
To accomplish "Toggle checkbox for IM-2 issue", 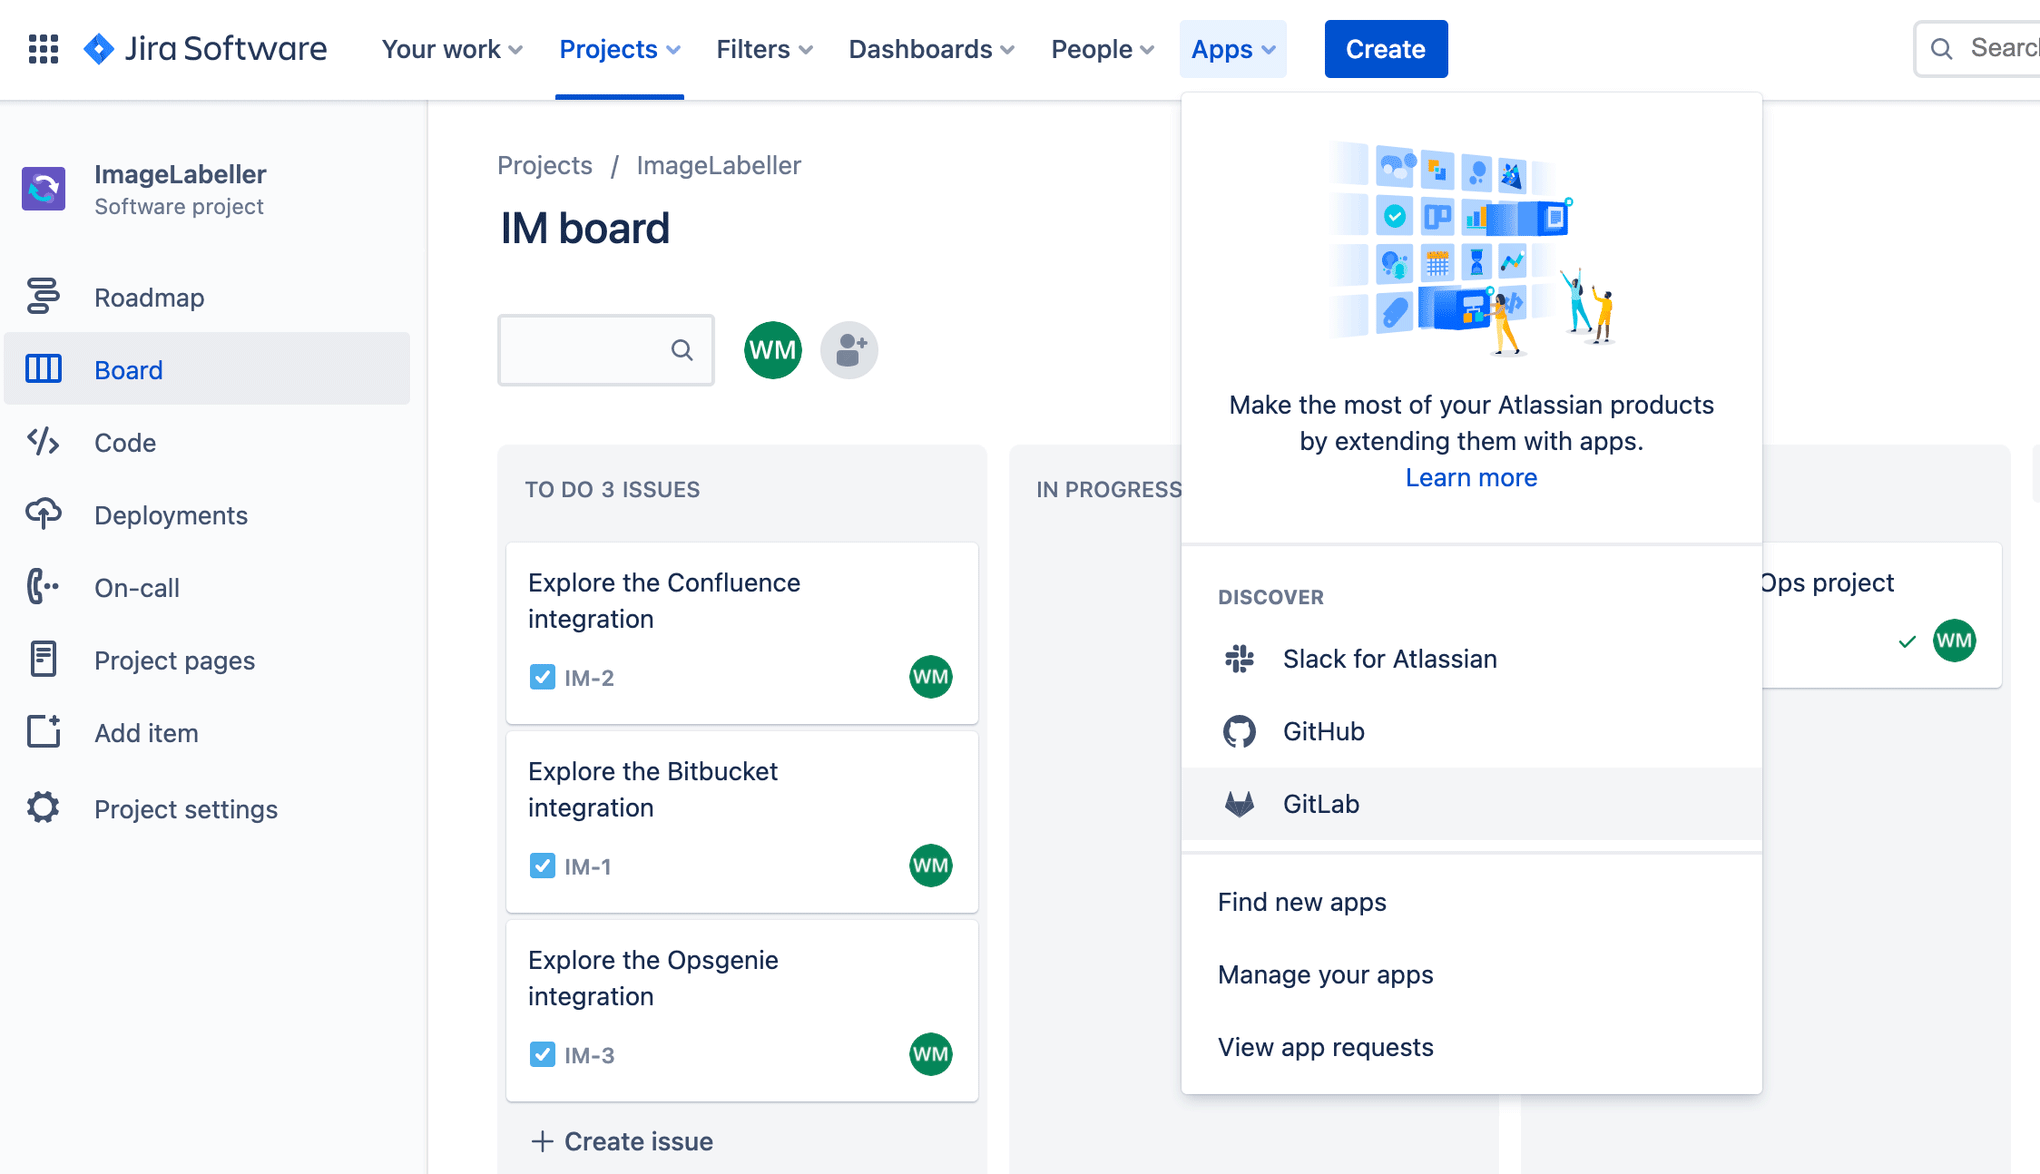I will pyautogui.click(x=541, y=678).
